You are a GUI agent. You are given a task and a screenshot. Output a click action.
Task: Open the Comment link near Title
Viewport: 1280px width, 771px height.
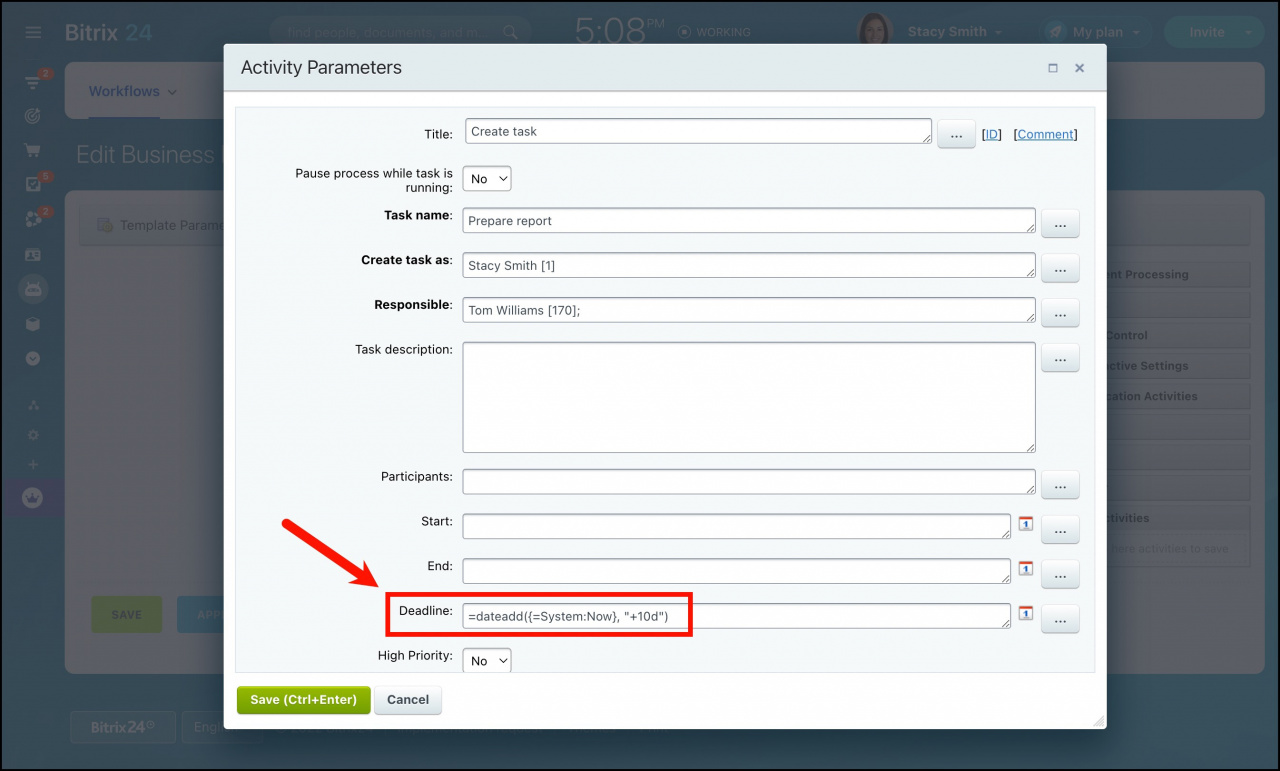[1045, 134]
